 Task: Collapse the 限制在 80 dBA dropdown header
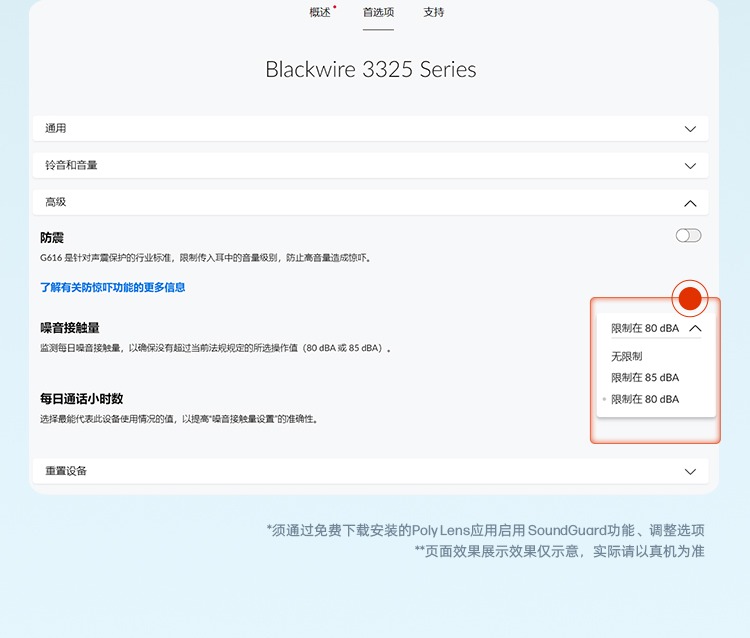point(656,329)
